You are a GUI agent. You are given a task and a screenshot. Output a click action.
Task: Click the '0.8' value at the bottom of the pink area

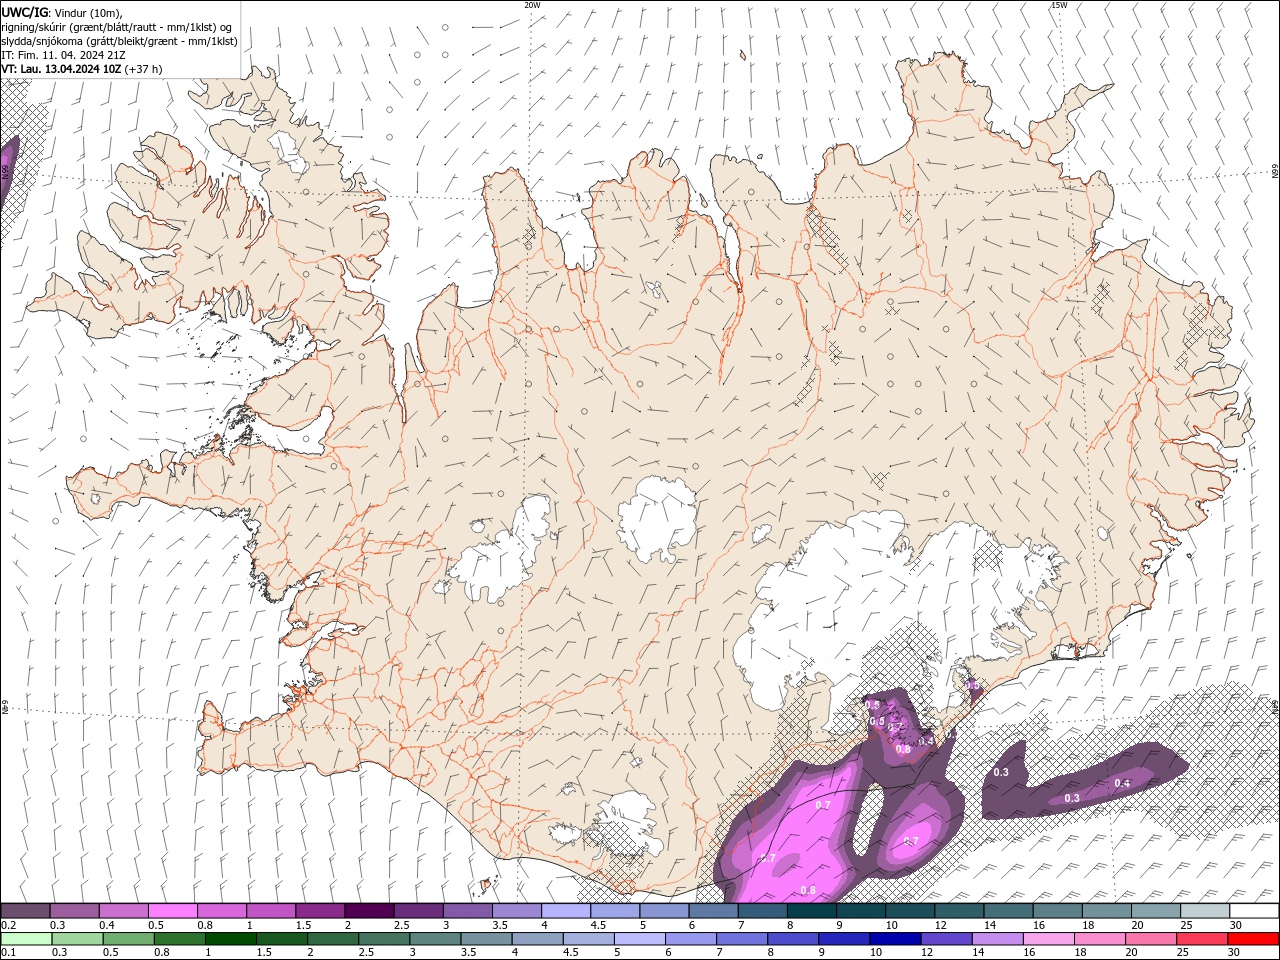click(808, 890)
